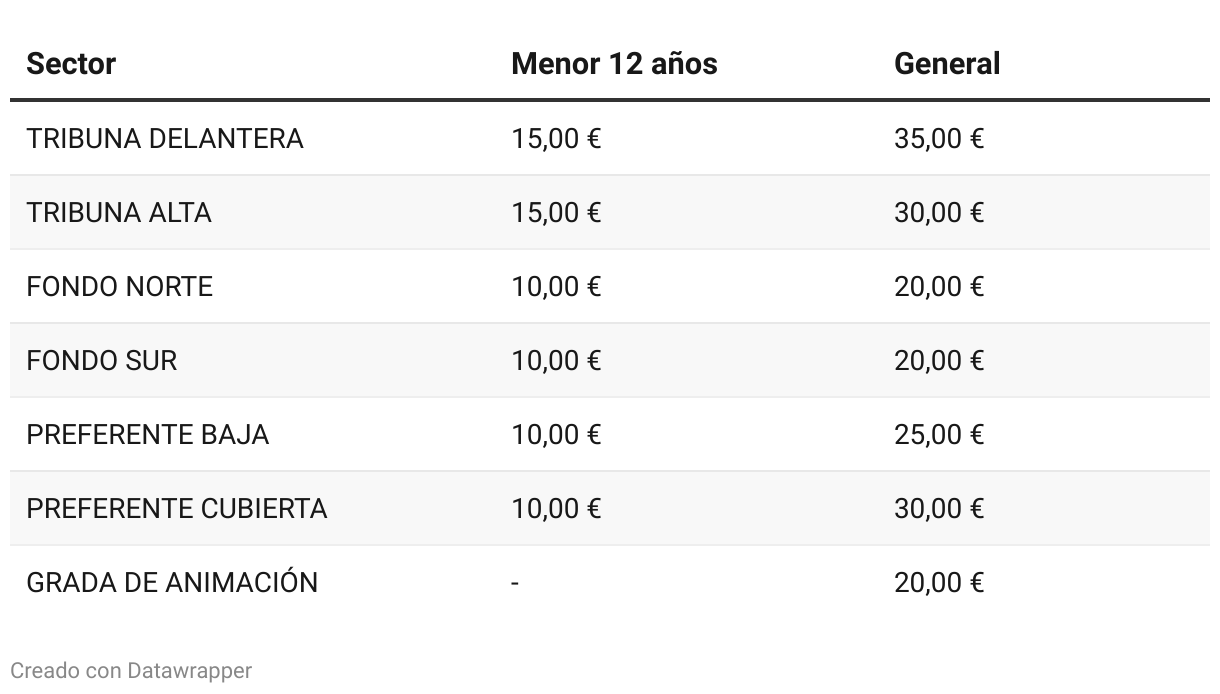Select the Menor 12 años column header

(x=614, y=64)
